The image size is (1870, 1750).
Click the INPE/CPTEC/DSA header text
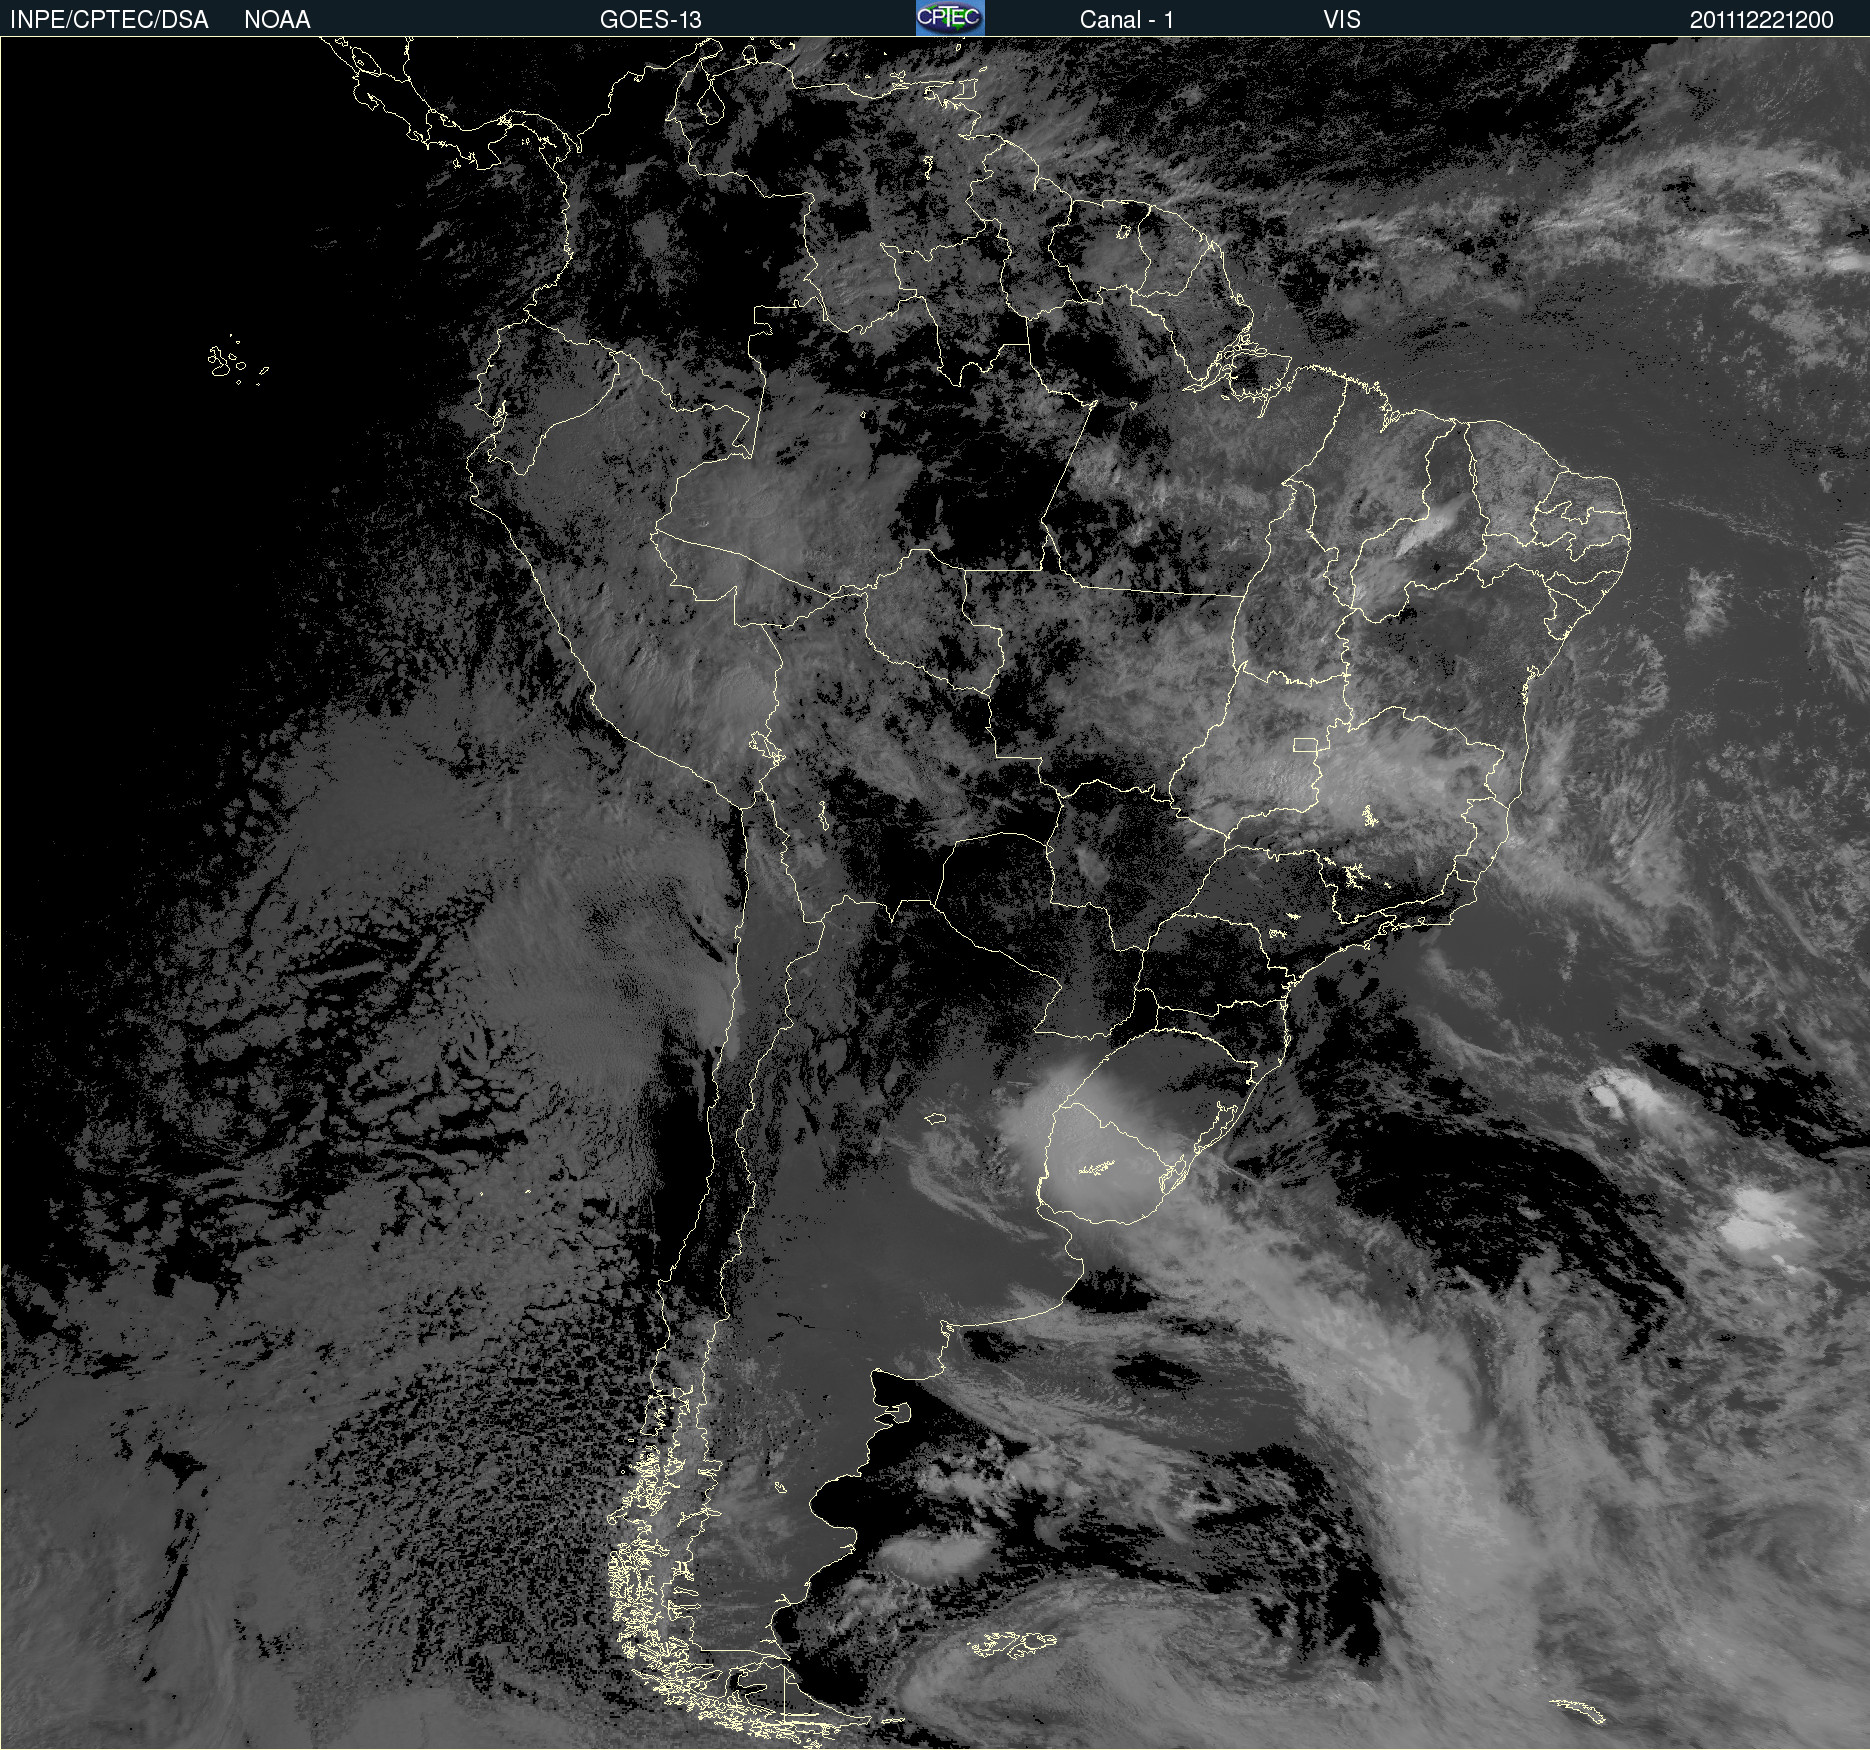[109, 20]
